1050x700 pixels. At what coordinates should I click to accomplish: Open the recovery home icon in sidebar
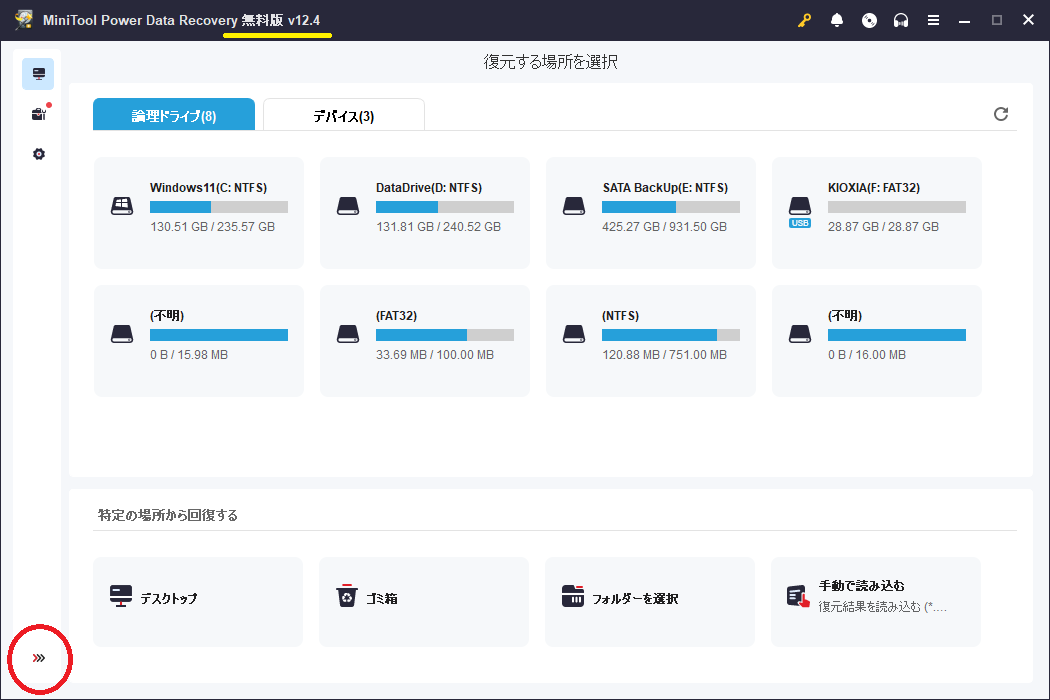(x=38, y=74)
